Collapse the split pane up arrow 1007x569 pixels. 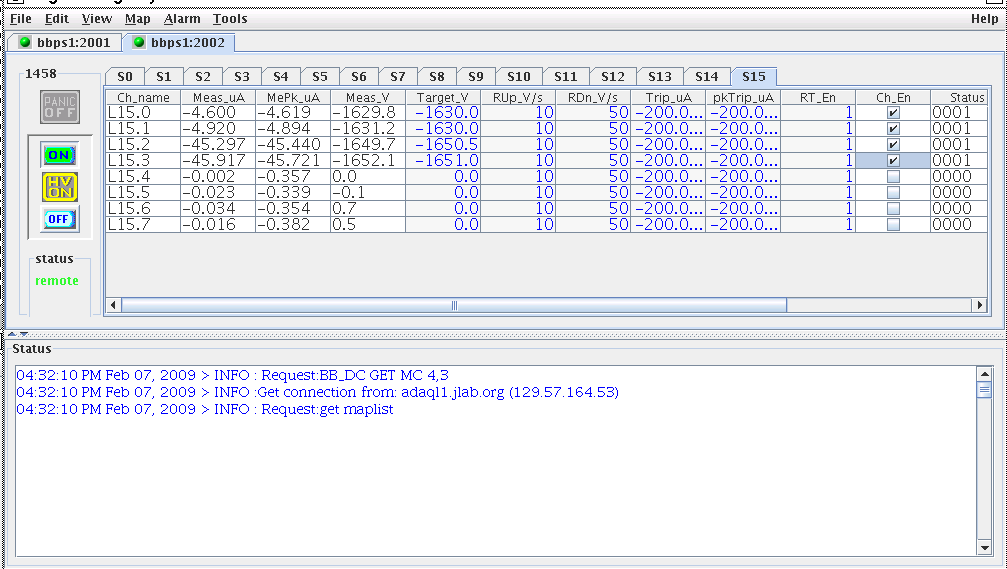tap(12, 334)
